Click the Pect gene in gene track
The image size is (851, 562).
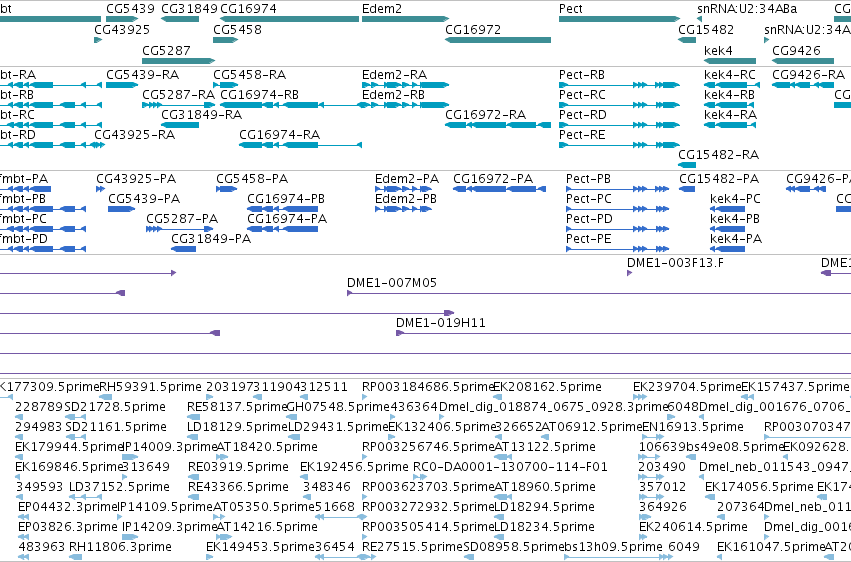tap(619, 19)
